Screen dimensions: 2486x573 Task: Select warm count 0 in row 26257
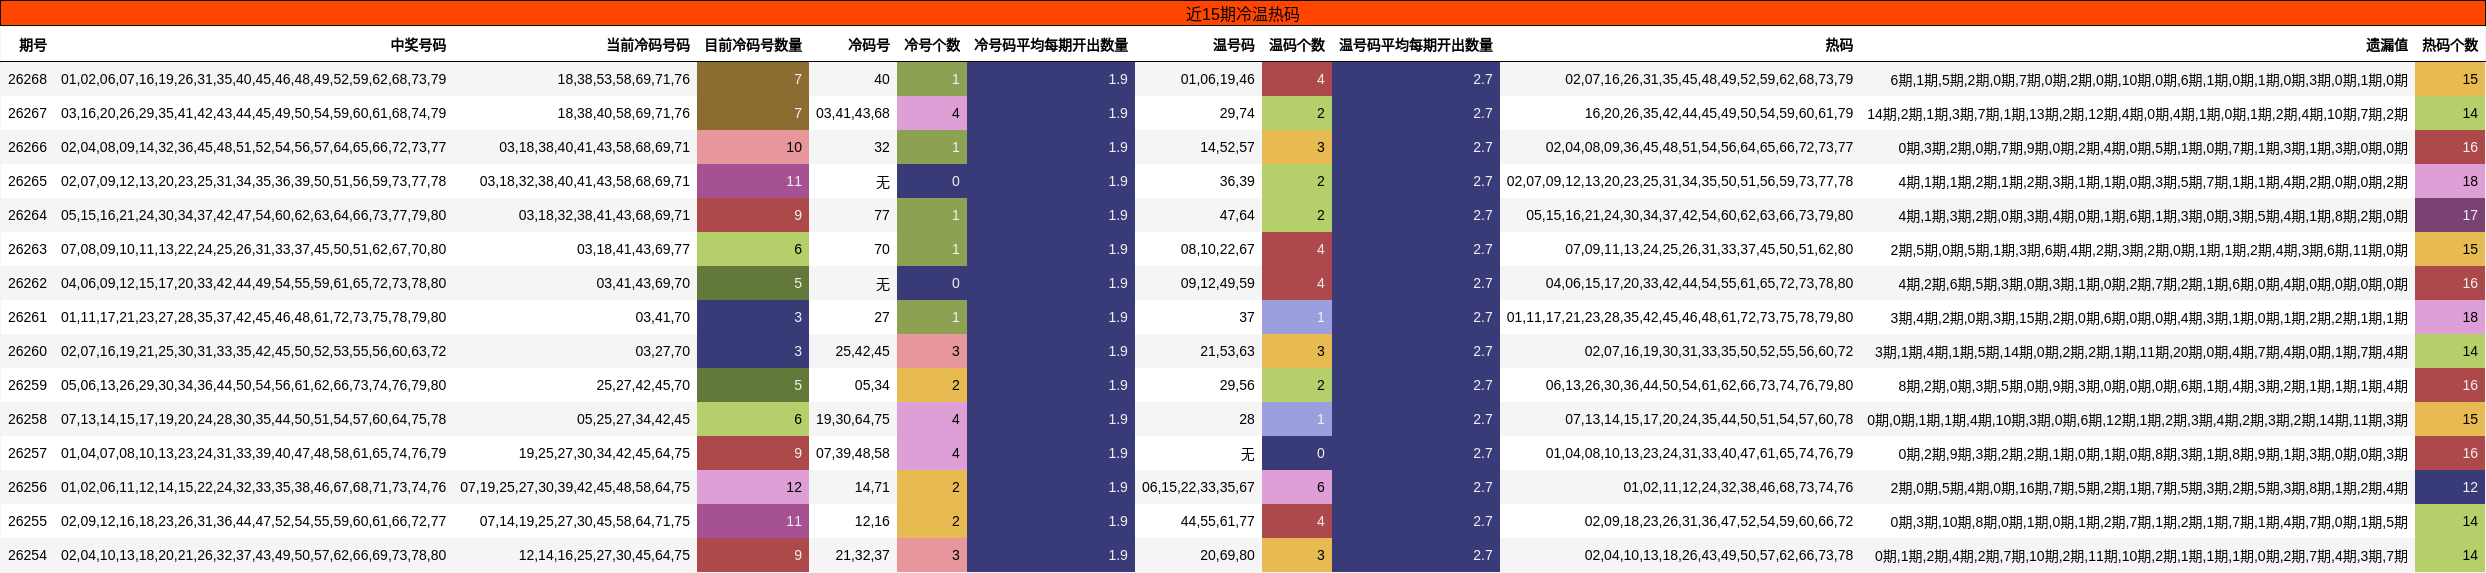pos(1297,453)
